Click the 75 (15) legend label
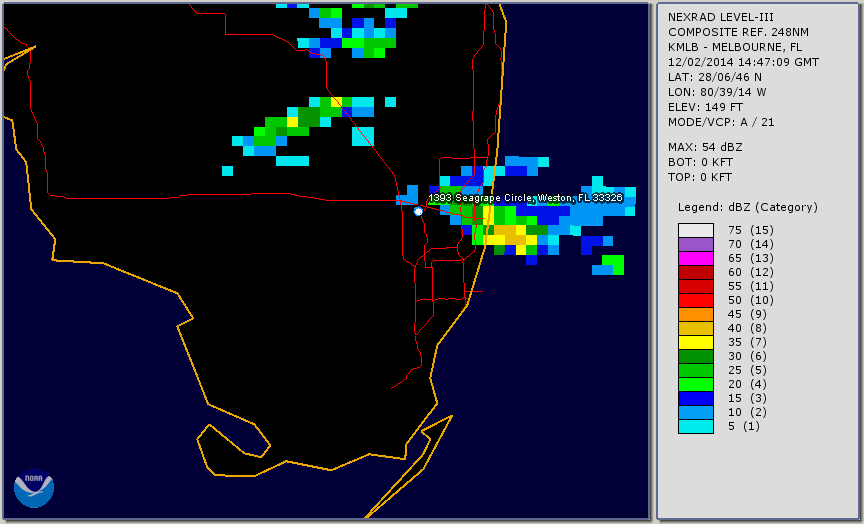 [x=750, y=230]
